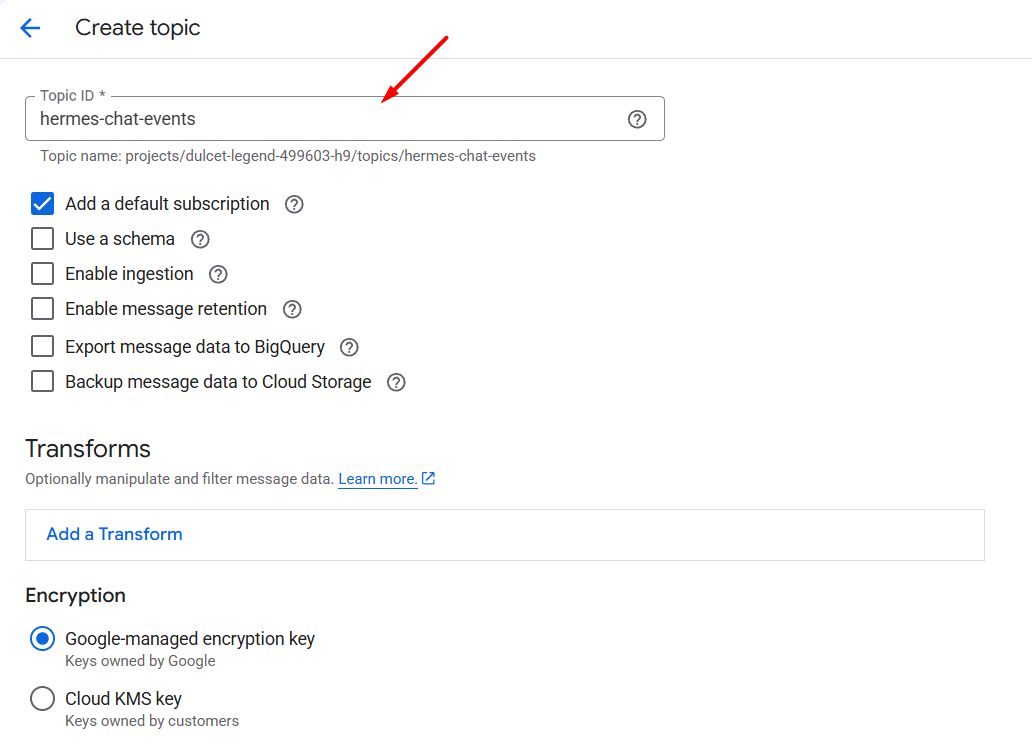Select Google-managed encryption key radio
The height and width of the screenshot is (744, 1032).
43,639
